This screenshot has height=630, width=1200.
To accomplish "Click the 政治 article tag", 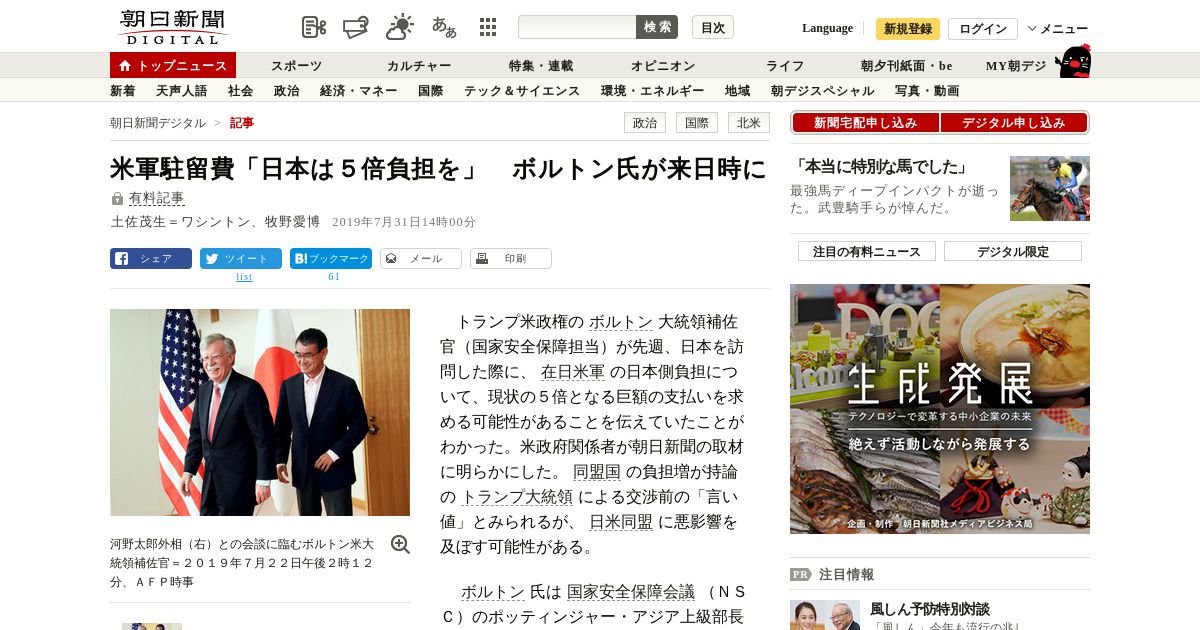I will click(x=645, y=123).
